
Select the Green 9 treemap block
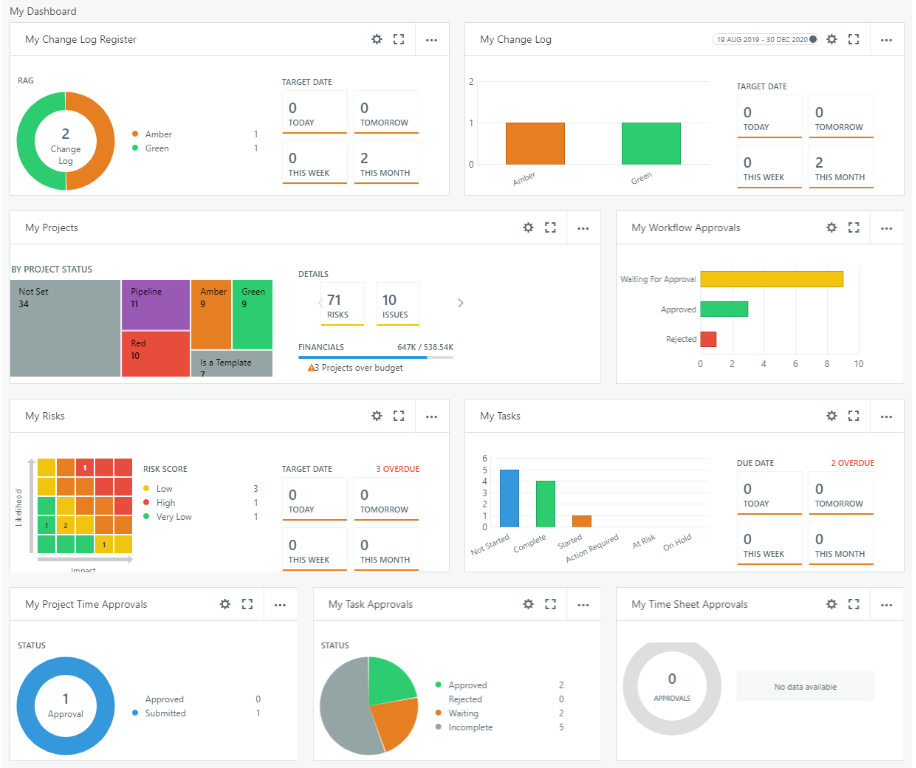(x=252, y=315)
